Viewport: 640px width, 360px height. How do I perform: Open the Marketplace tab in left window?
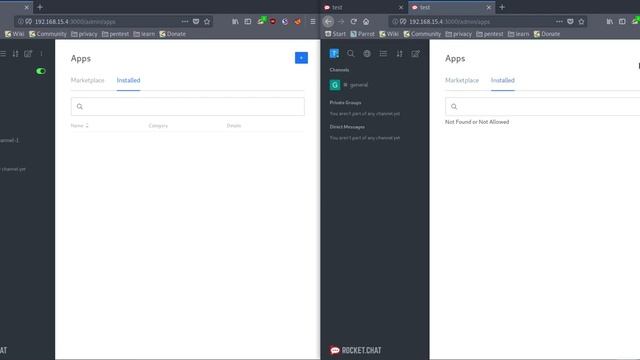point(87,80)
